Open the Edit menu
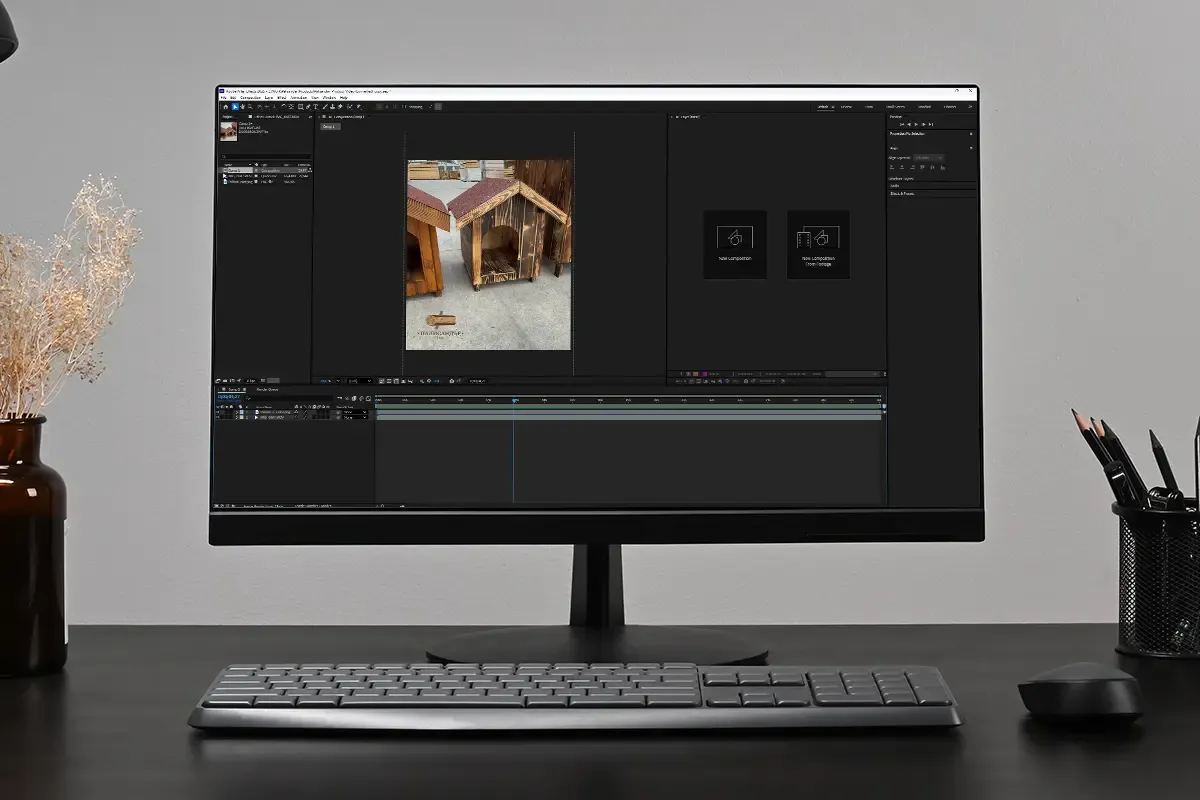Image resolution: width=1200 pixels, height=800 pixels. pos(233,98)
